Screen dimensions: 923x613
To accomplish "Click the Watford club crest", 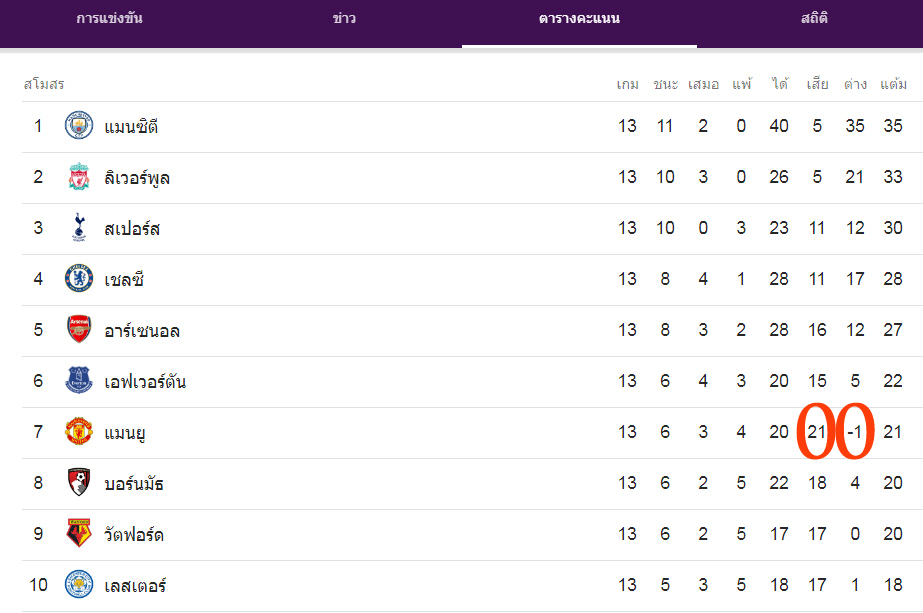I will click(79, 534).
